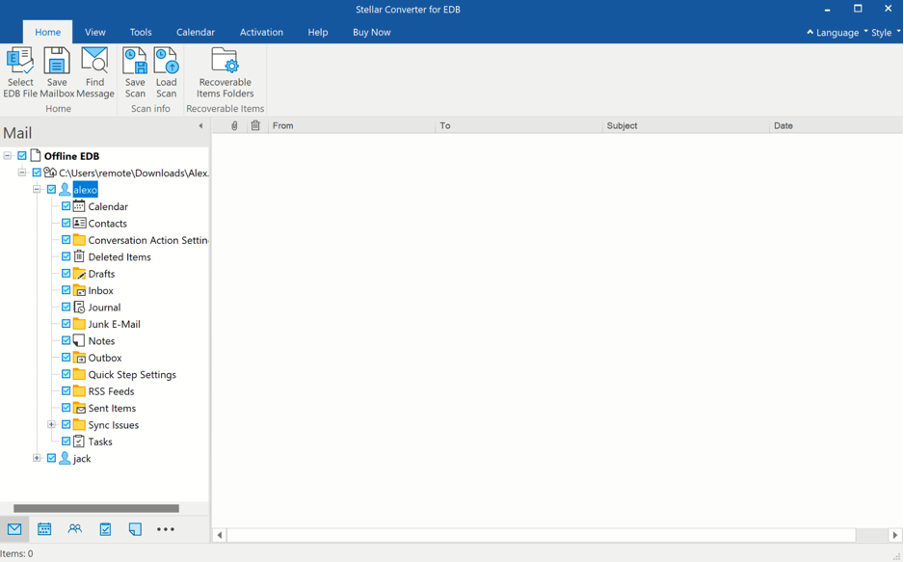Click the message list scroll-left arrow
This screenshot has height=562, width=904.
tap(220, 535)
